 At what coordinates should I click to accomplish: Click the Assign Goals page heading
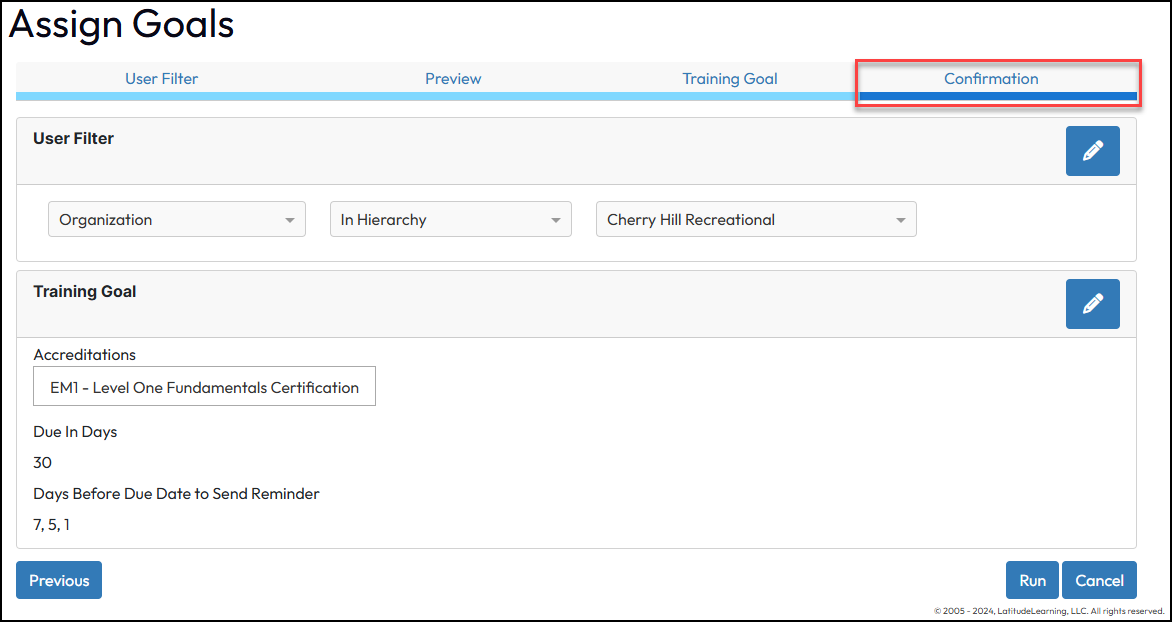121,25
